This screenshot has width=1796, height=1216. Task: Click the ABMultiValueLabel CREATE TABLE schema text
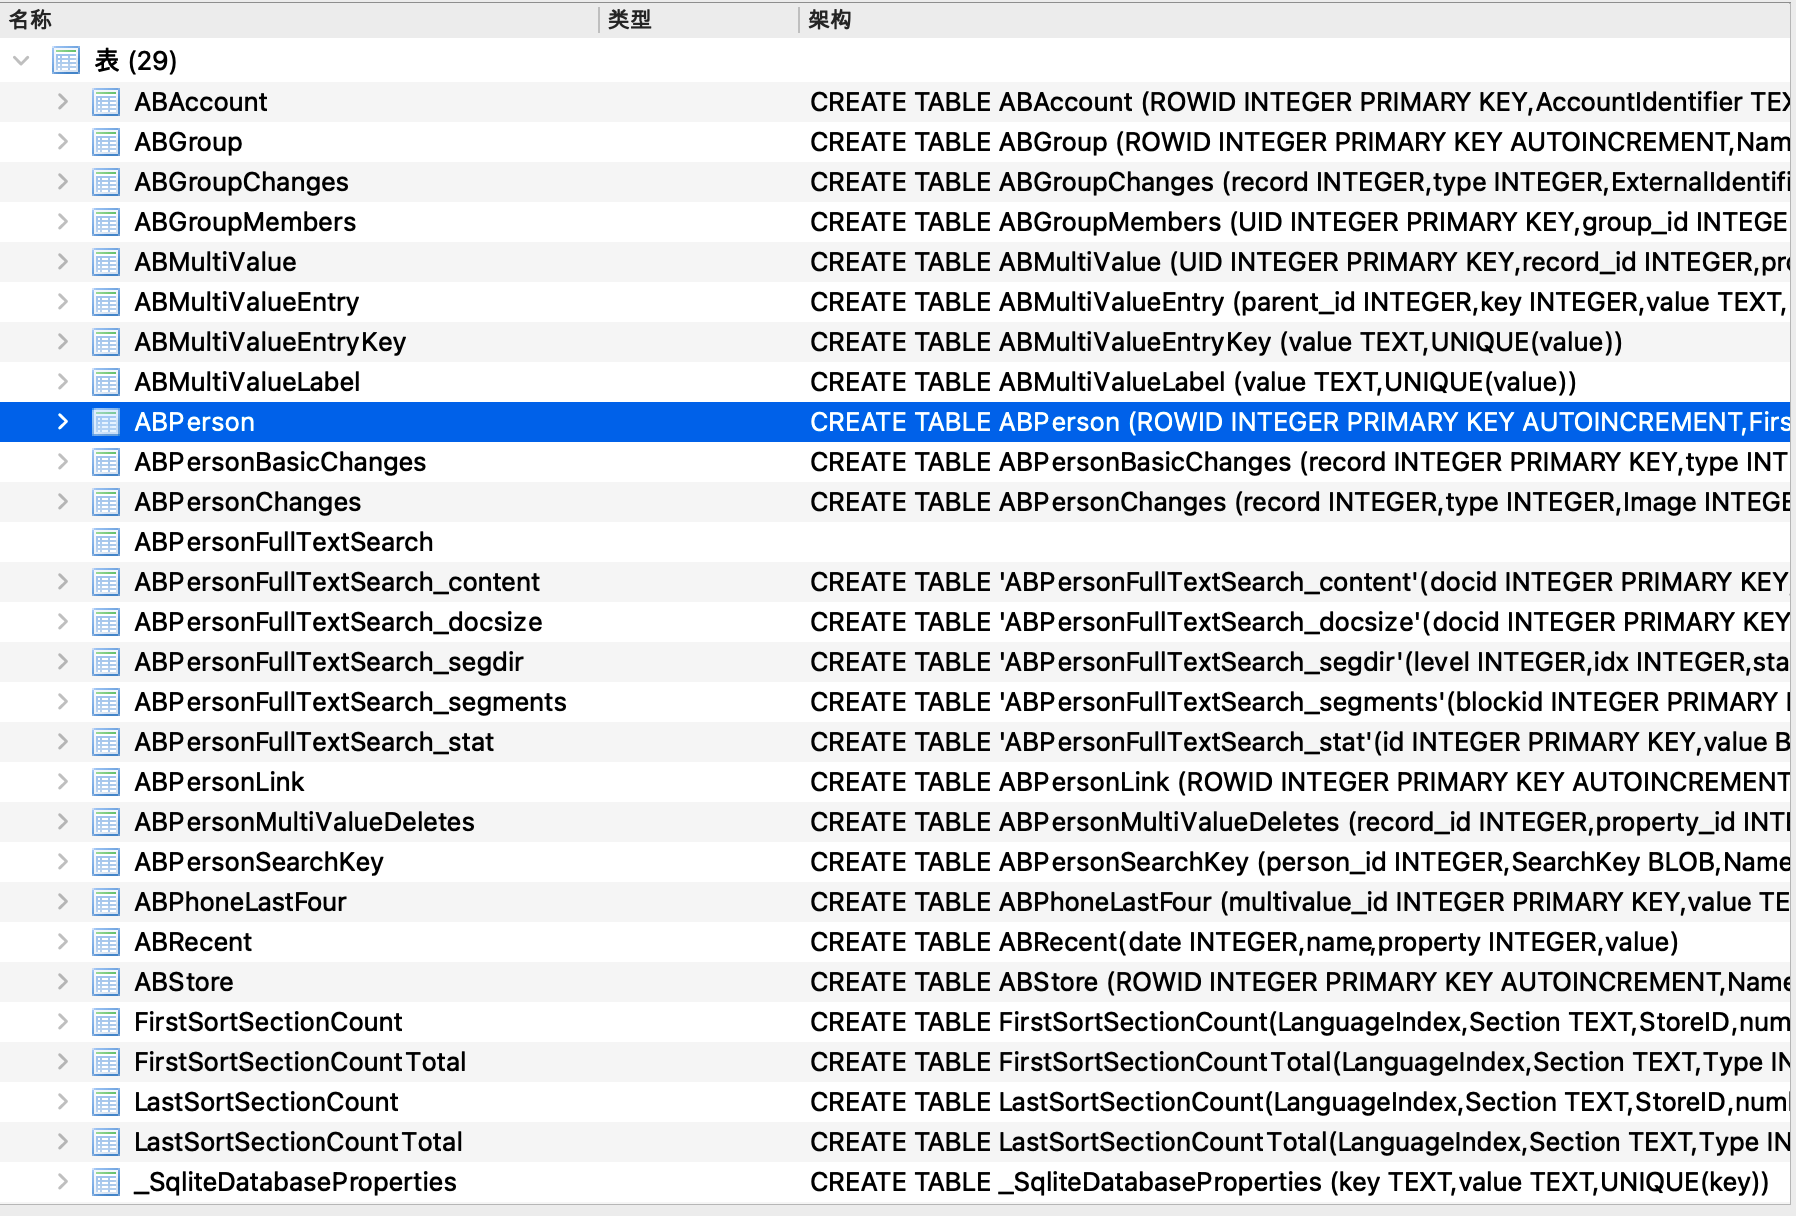(1192, 382)
